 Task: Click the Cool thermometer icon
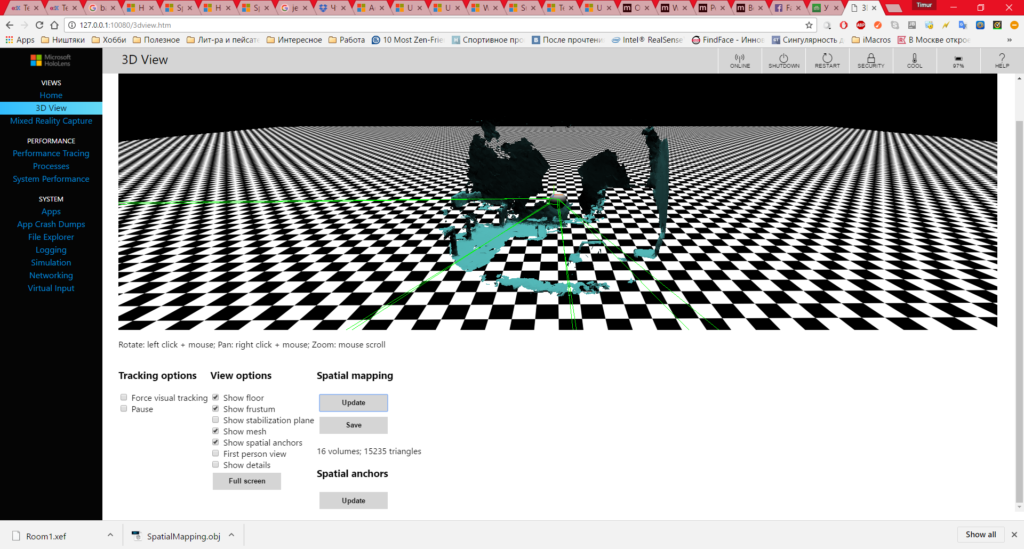click(914, 60)
